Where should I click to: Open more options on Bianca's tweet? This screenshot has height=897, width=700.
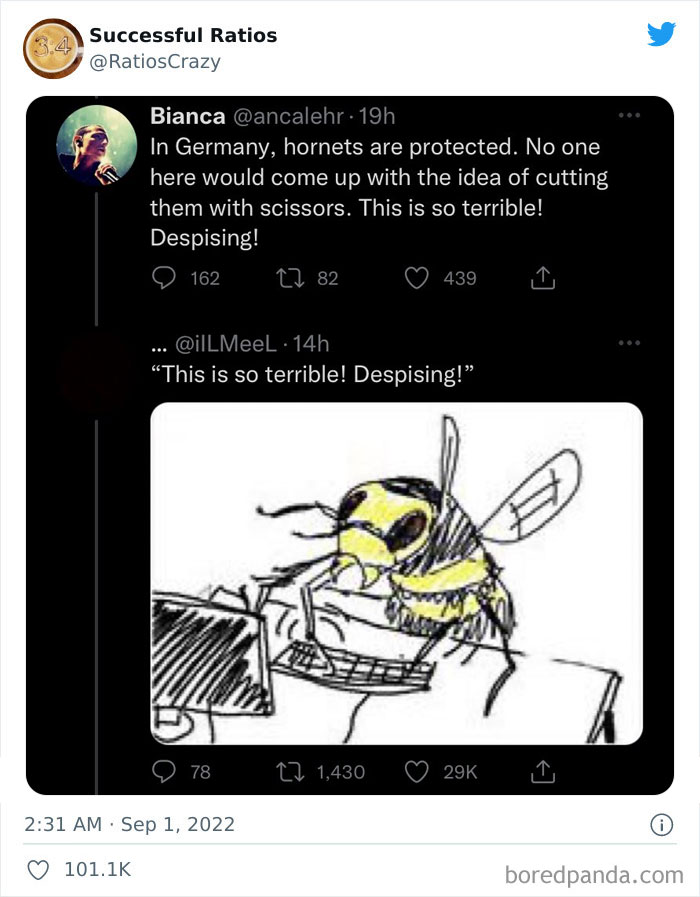[628, 116]
